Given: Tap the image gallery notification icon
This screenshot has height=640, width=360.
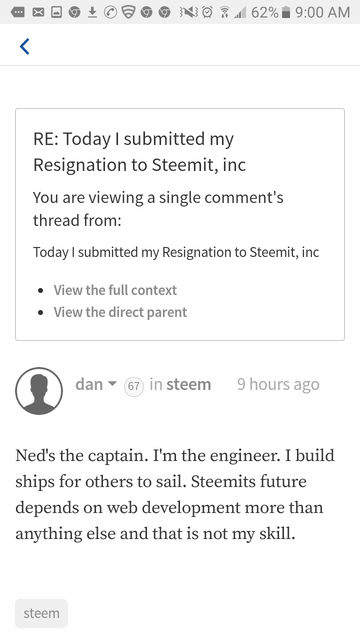Looking at the screenshot, I should pyautogui.click(x=56, y=13).
